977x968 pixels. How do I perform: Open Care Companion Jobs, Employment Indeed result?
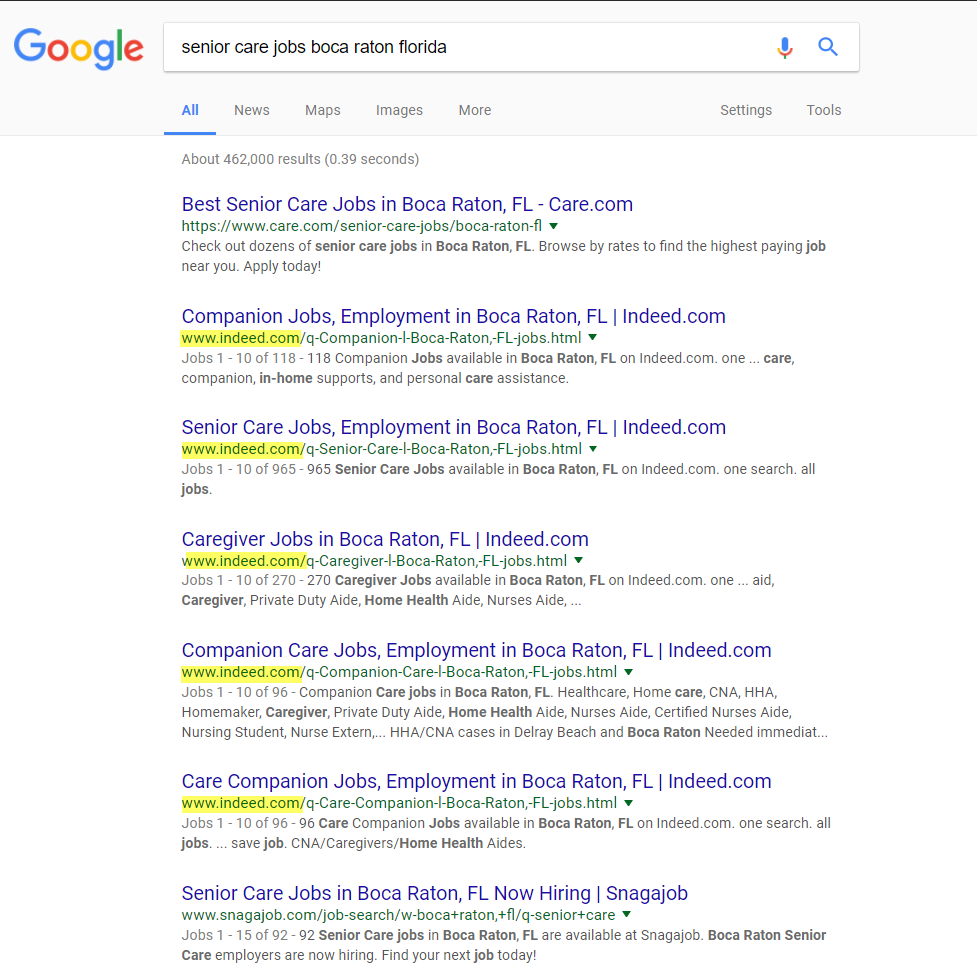click(476, 781)
